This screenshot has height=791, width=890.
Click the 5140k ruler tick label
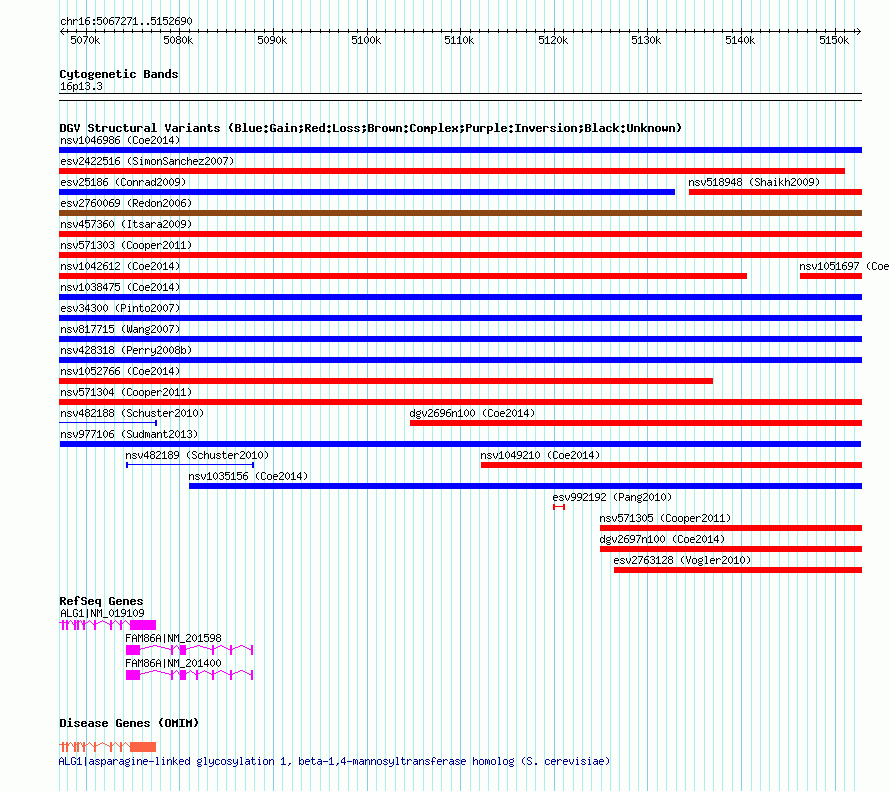(x=740, y=41)
